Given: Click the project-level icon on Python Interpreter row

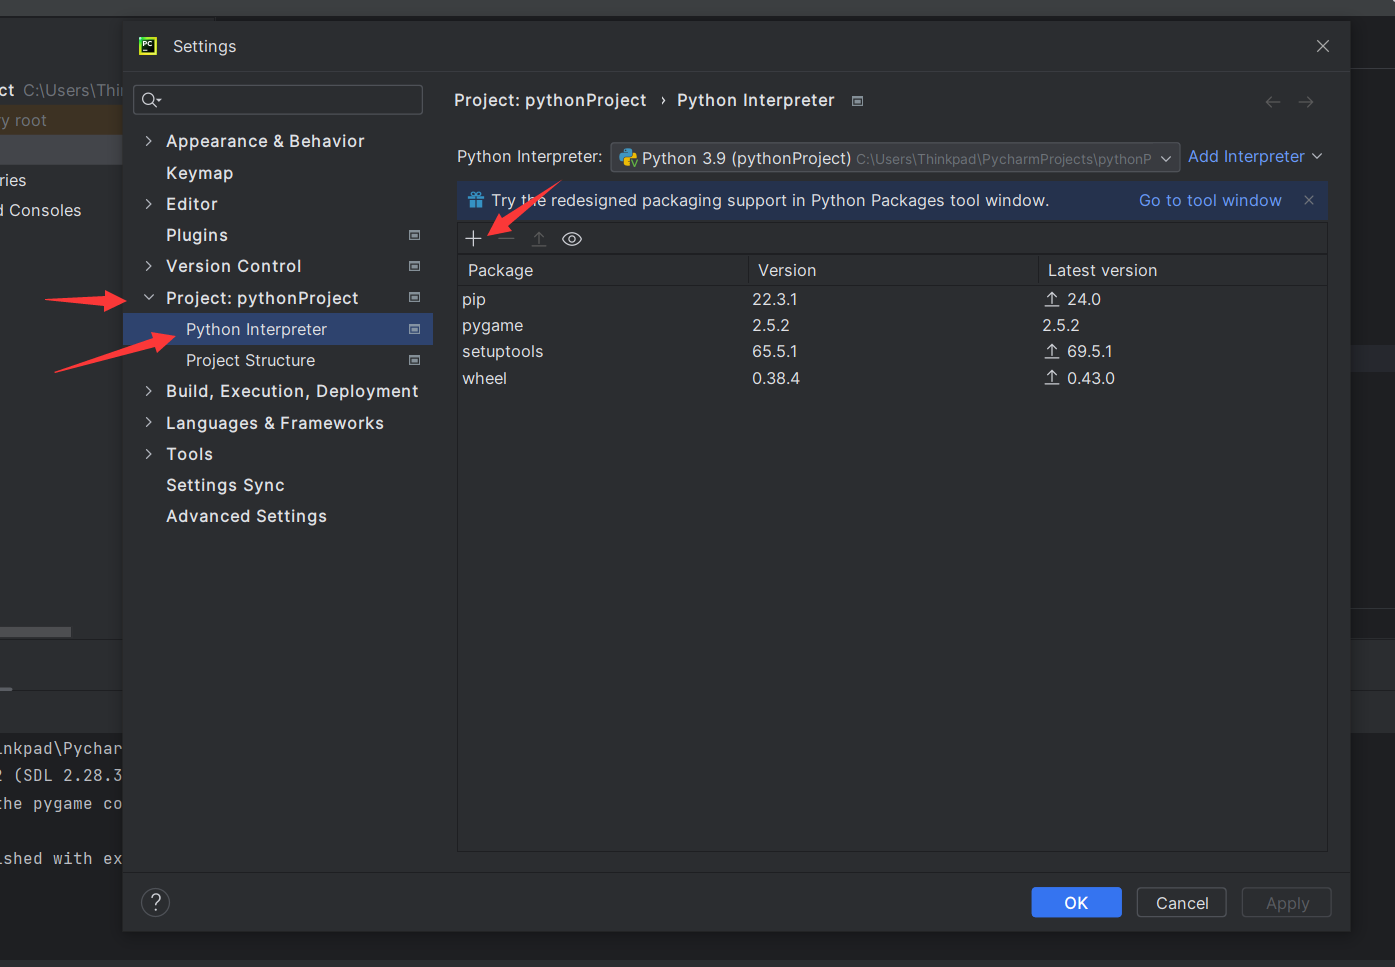Looking at the screenshot, I should point(414,329).
